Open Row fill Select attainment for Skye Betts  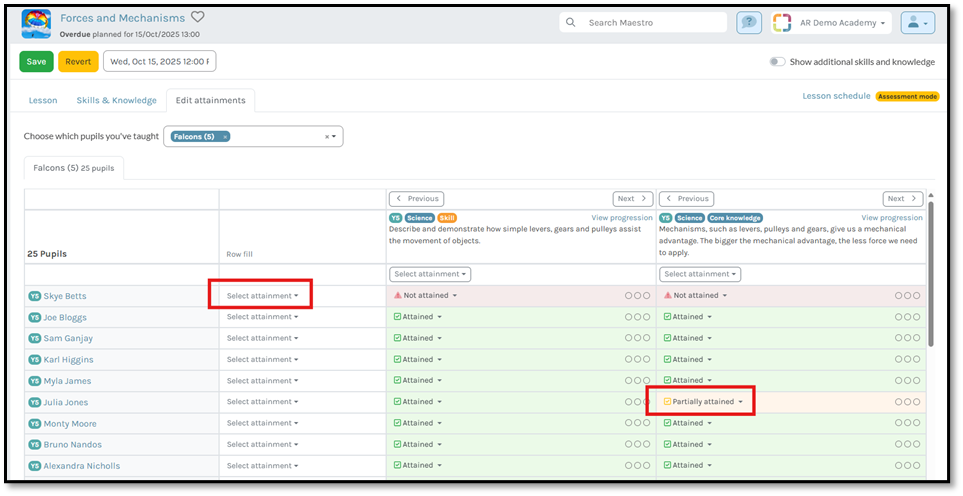point(262,296)
